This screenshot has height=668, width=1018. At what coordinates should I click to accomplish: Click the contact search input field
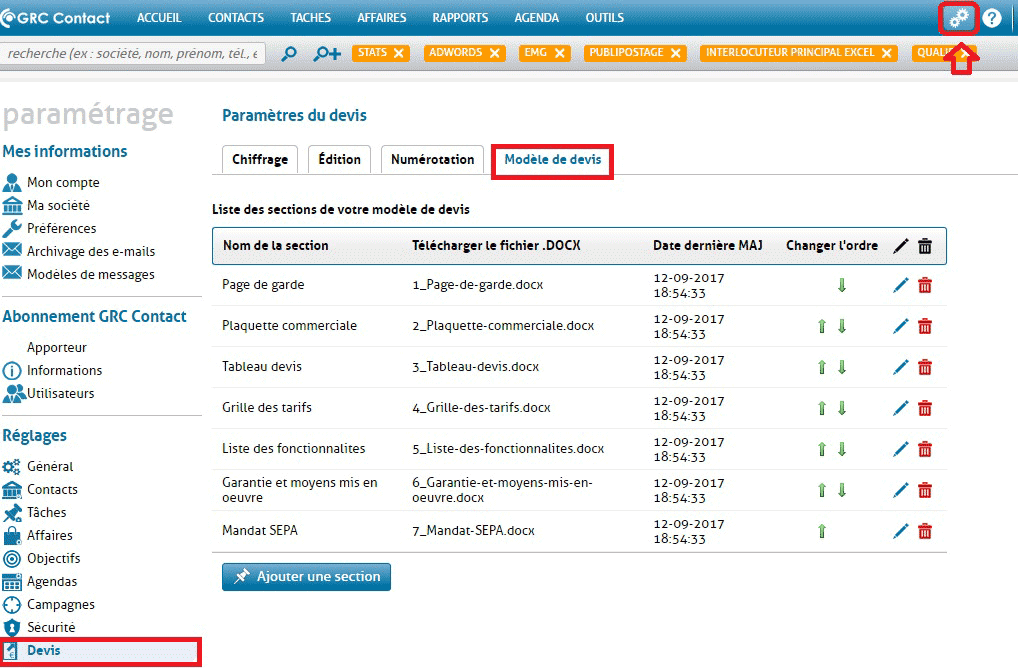pos(133,54)
